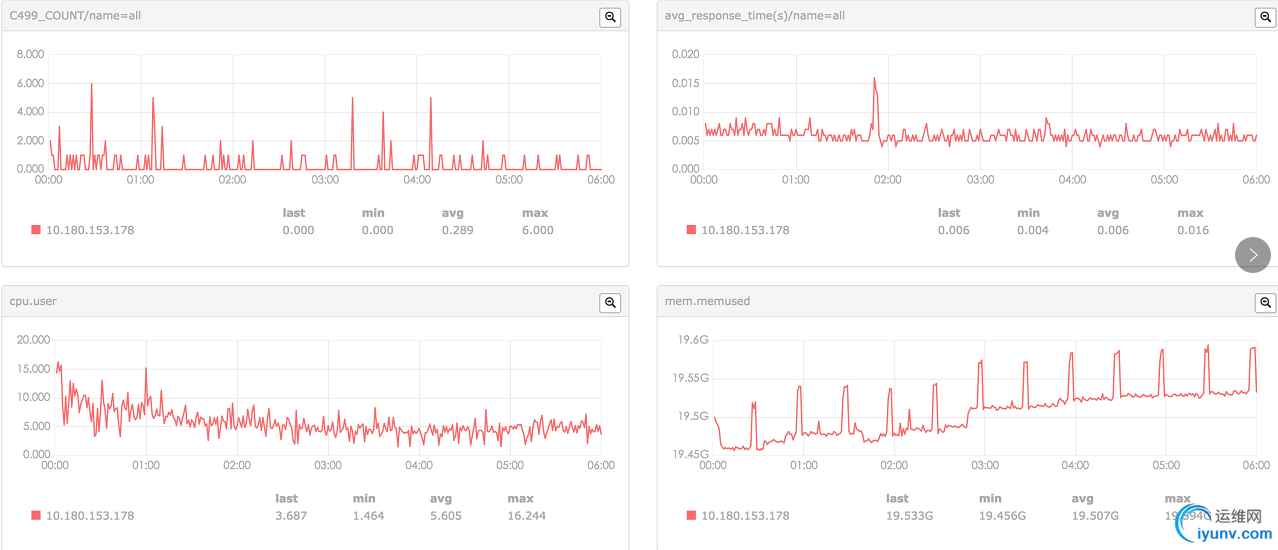This screenshot has width=1278, height=550.
Task: Click the 20.000 axis label in cpu.user chart
Action: pyautogui.click(x=34, y=340)
